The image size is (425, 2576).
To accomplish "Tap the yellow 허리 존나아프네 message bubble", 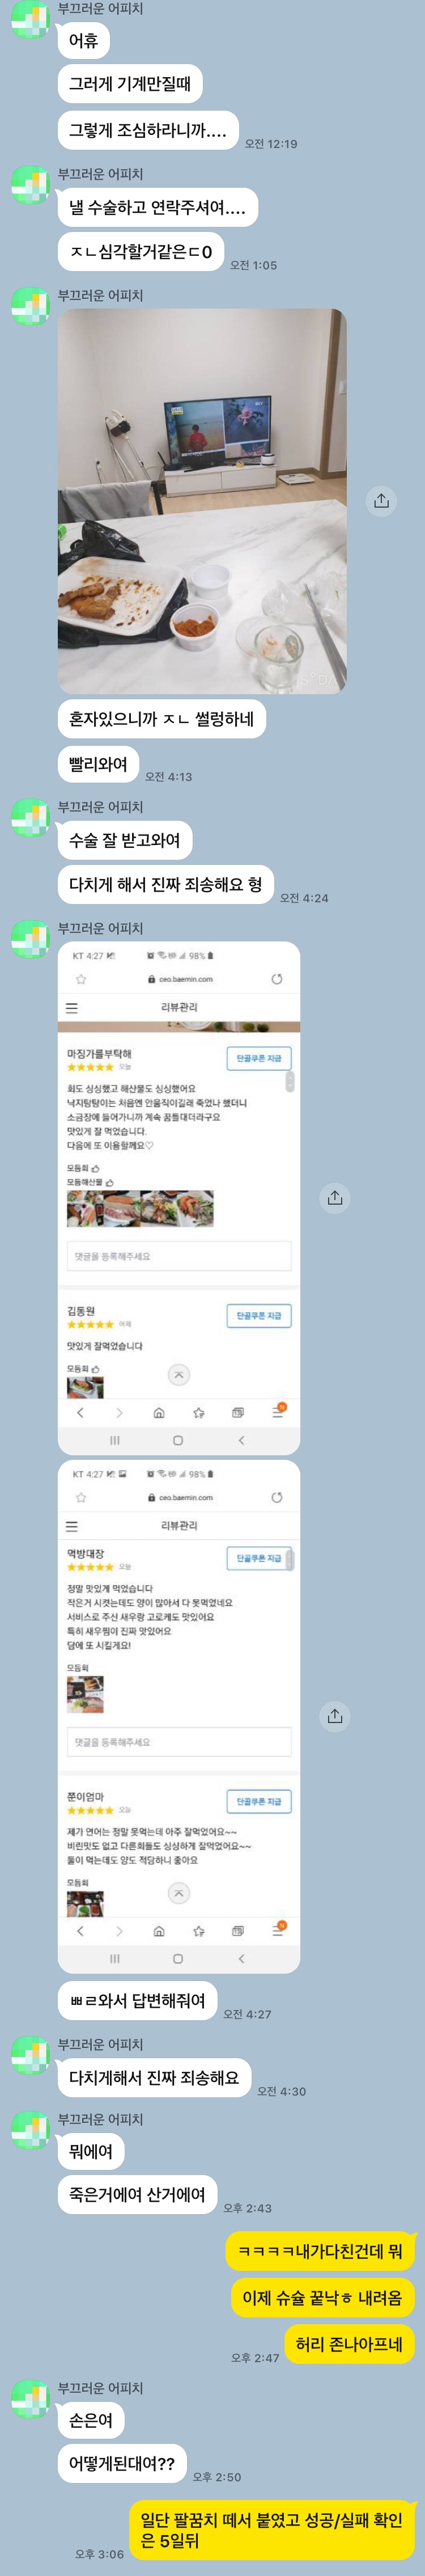I will pyautogui.click(x=349, y=2343).
